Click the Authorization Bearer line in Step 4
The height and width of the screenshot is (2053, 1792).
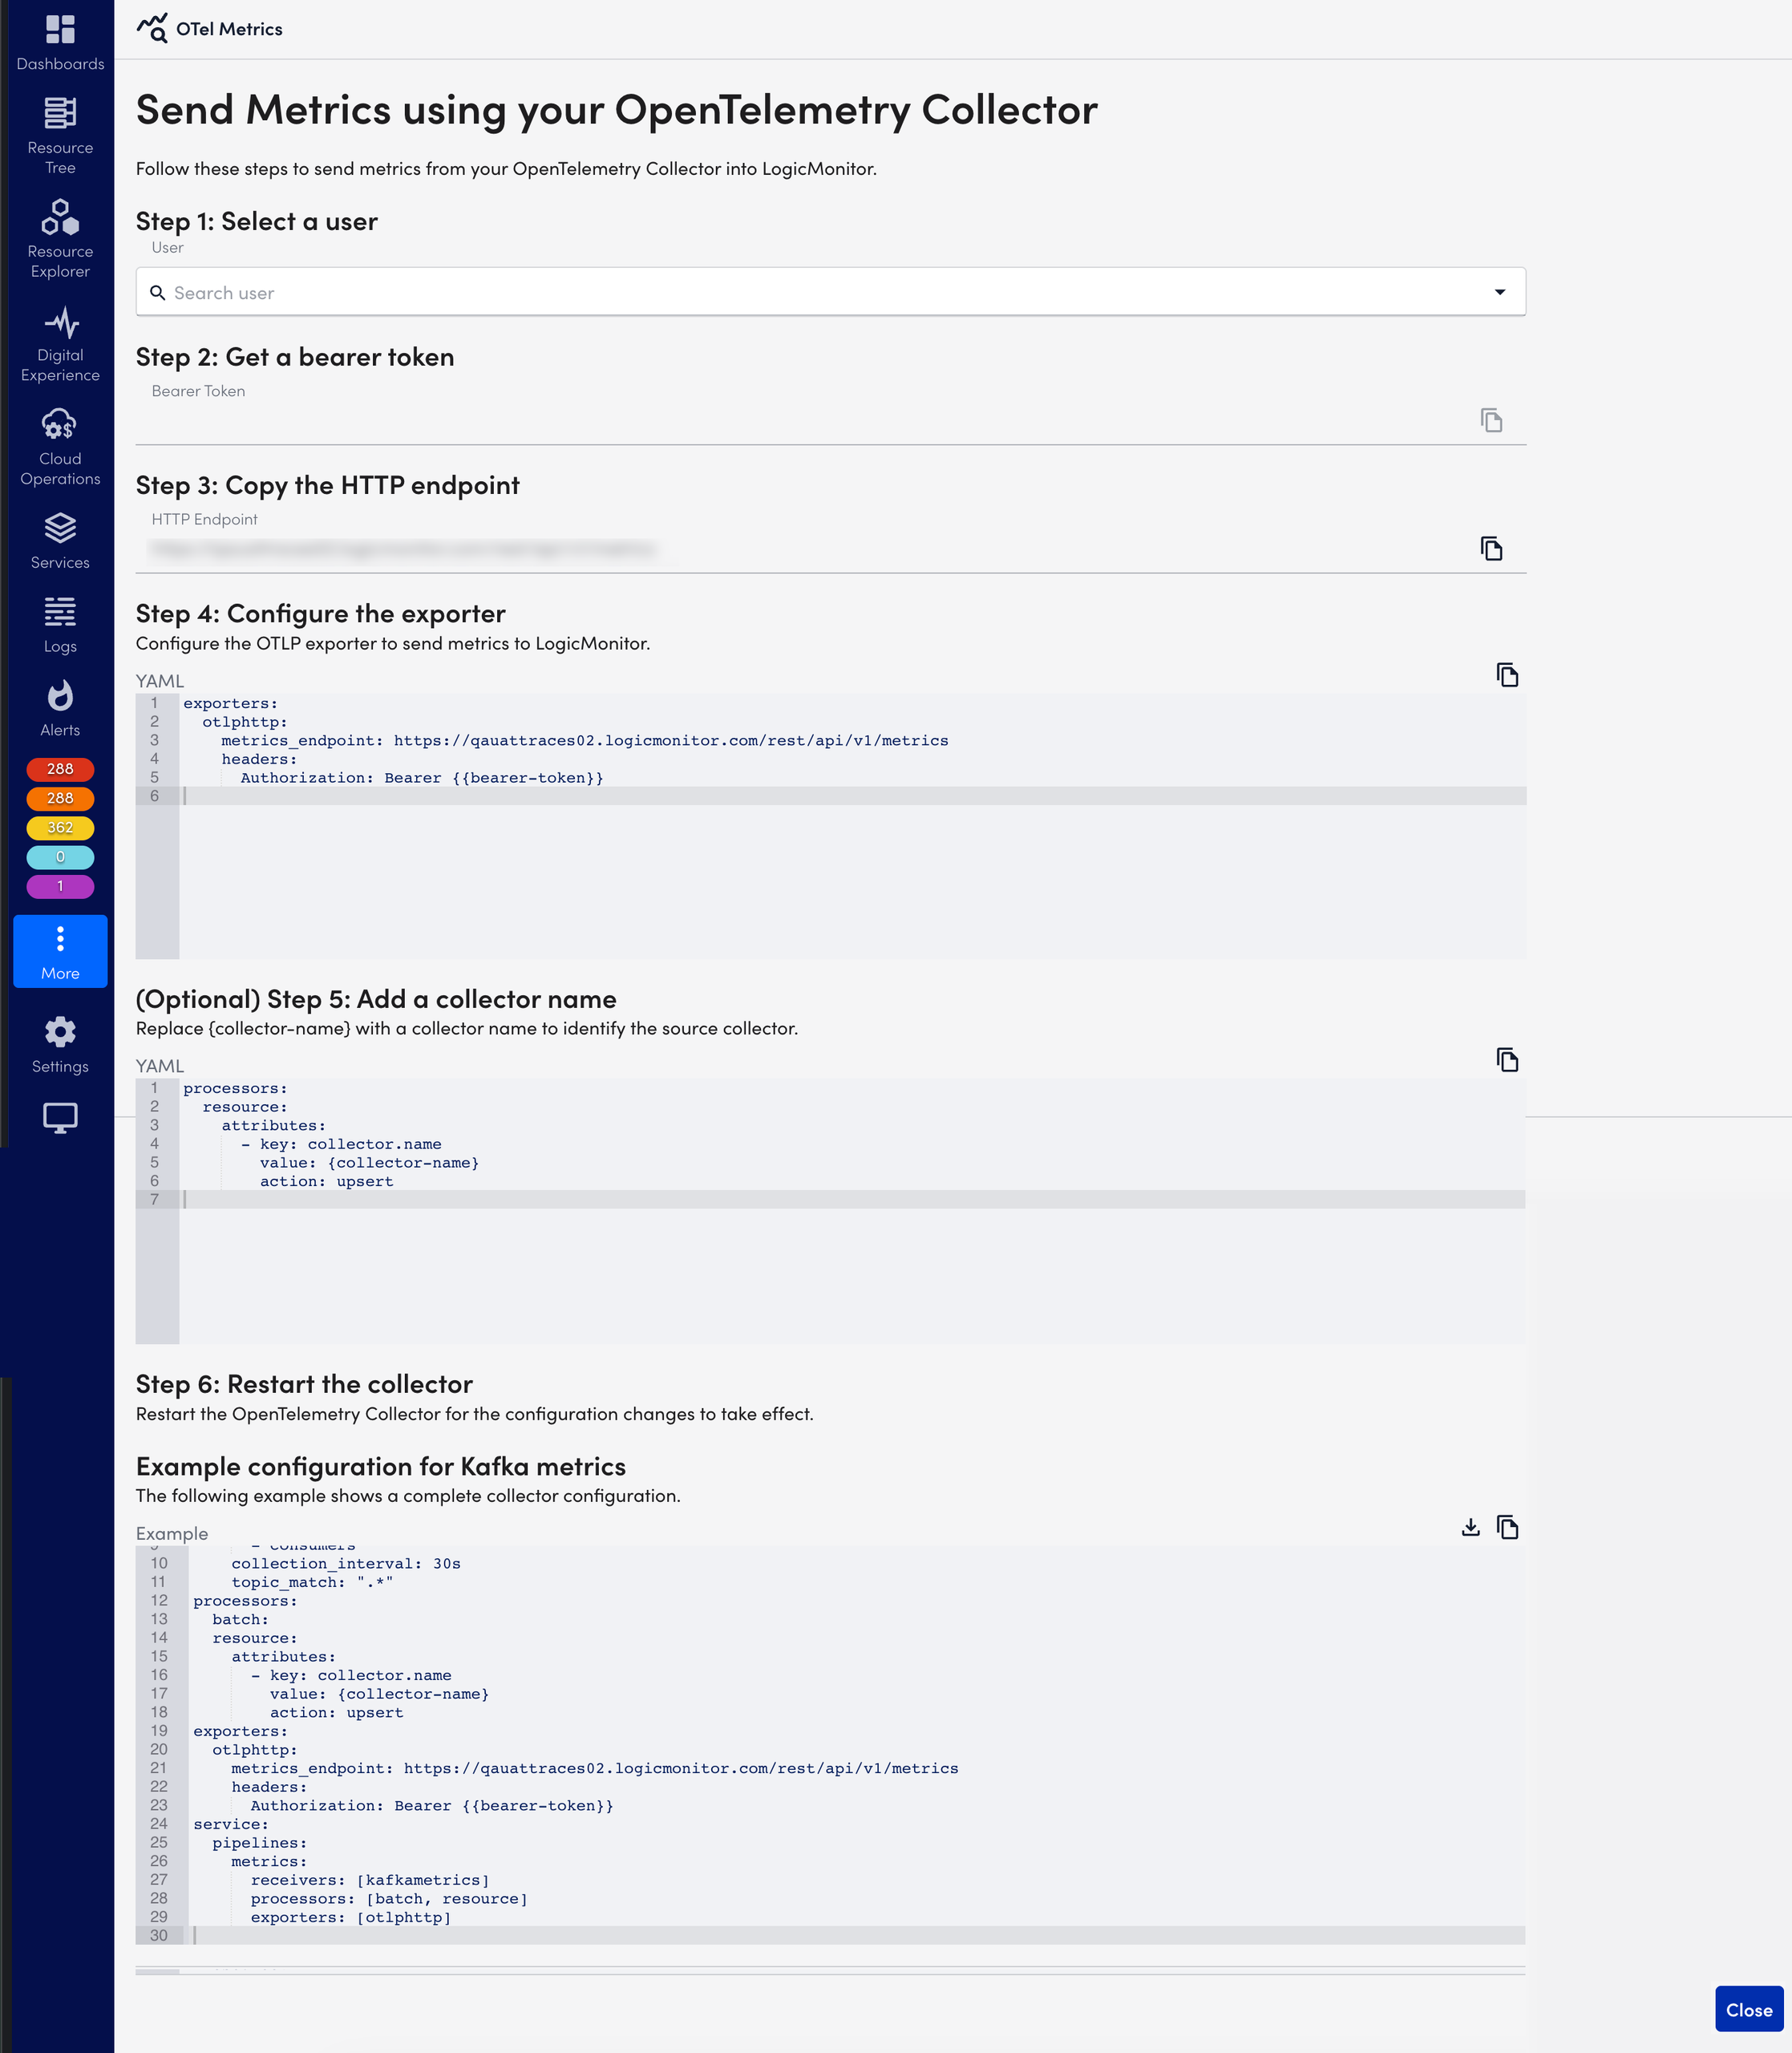coord(422,778)
